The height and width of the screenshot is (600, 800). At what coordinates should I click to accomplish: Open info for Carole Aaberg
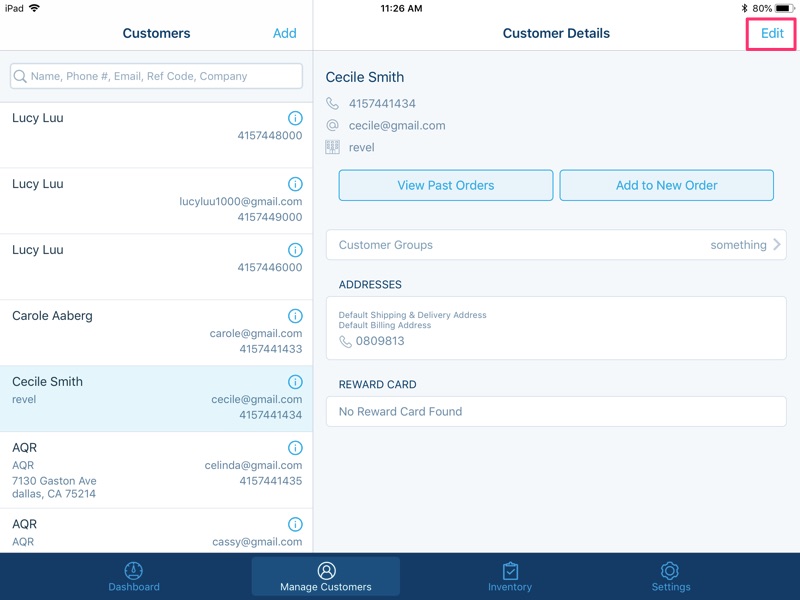pos(295,316)
